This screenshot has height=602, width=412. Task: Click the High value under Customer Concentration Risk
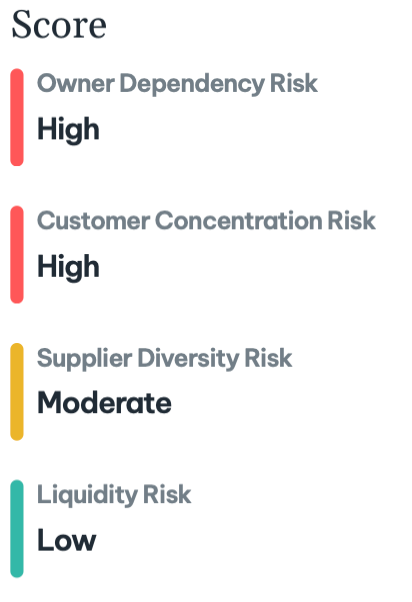pyautogui.click(x=68, y=268)
